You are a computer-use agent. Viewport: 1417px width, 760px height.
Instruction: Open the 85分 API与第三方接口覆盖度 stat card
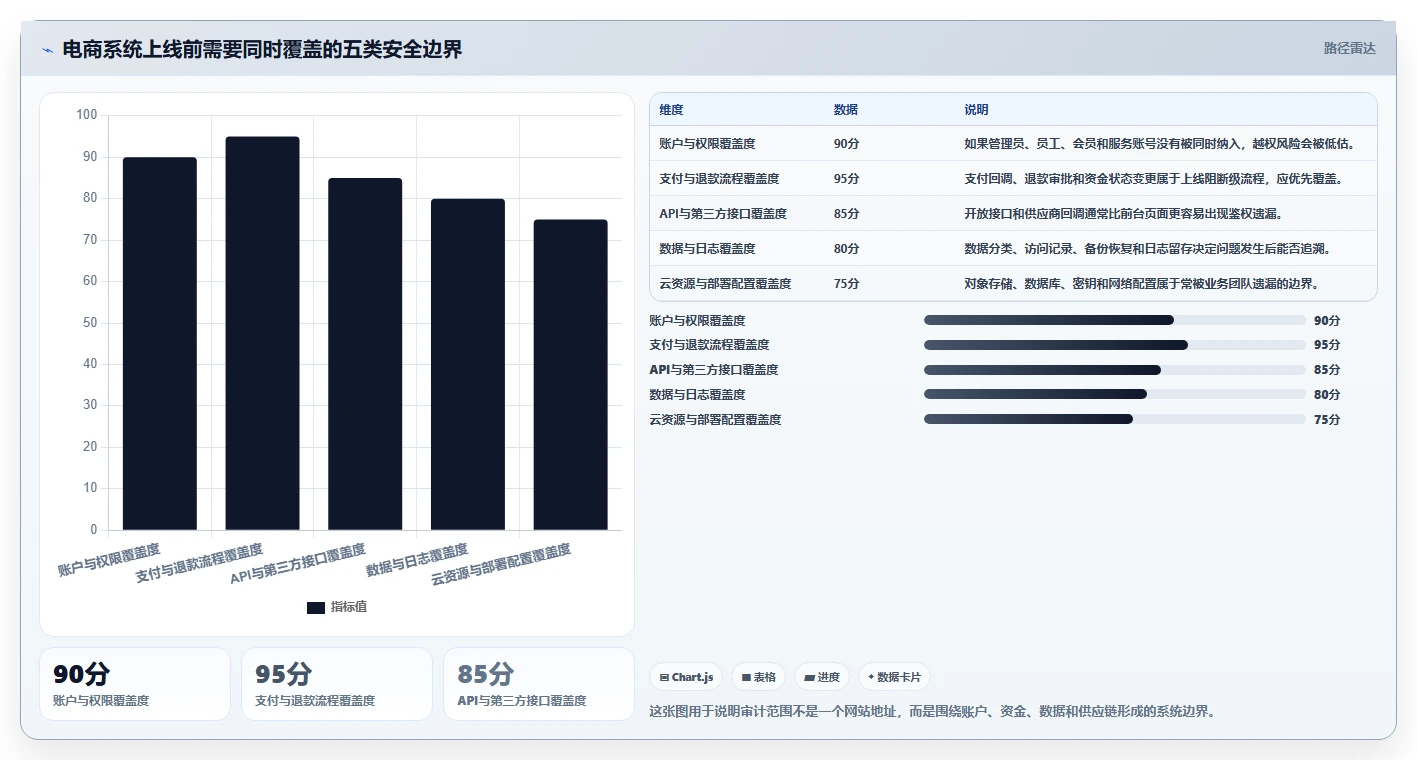pos(539,684)
